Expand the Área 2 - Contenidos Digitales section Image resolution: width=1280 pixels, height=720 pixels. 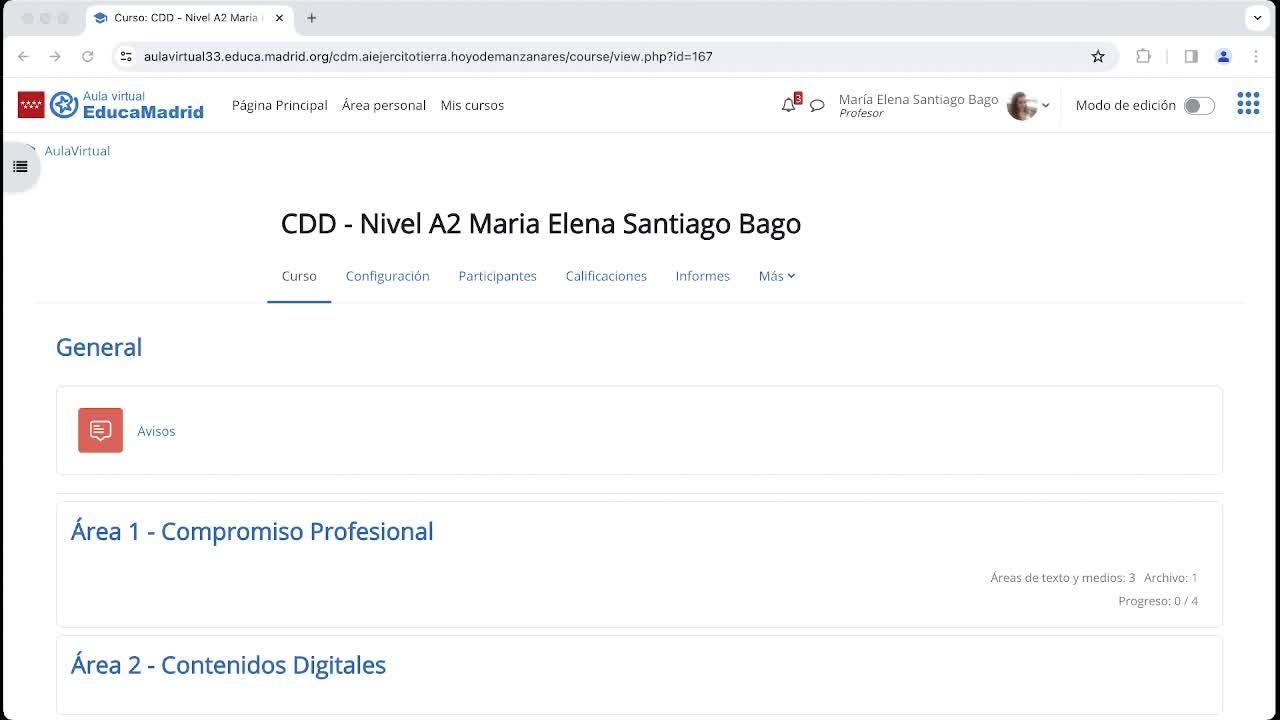228,665
